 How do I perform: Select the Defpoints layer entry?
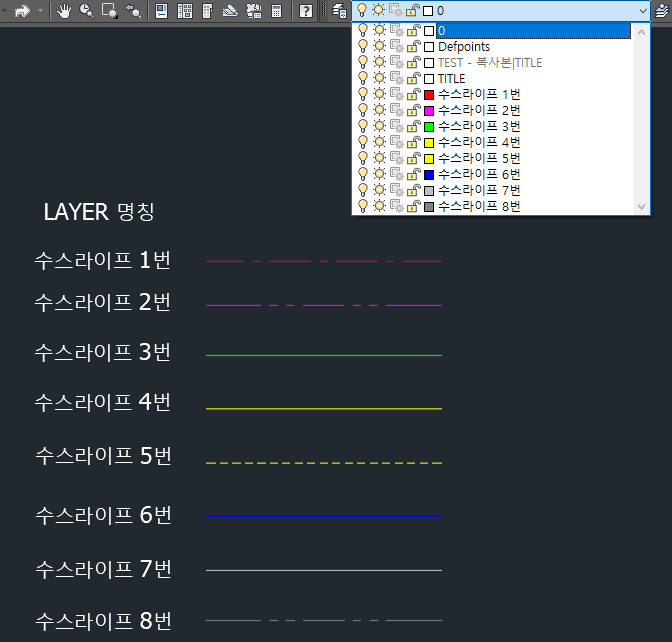(464, 47)
